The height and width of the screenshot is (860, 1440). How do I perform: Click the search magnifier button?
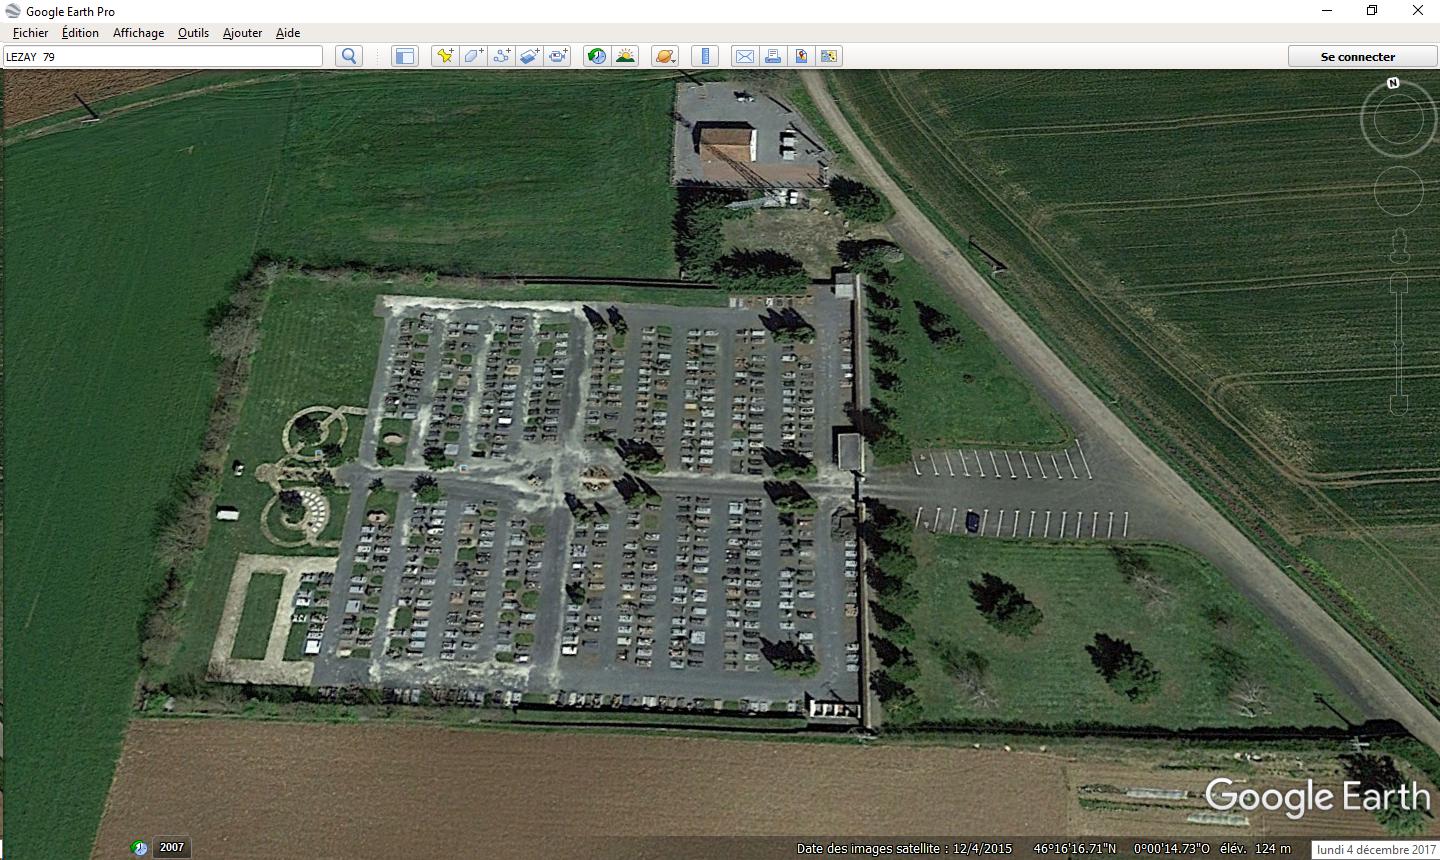349,56
